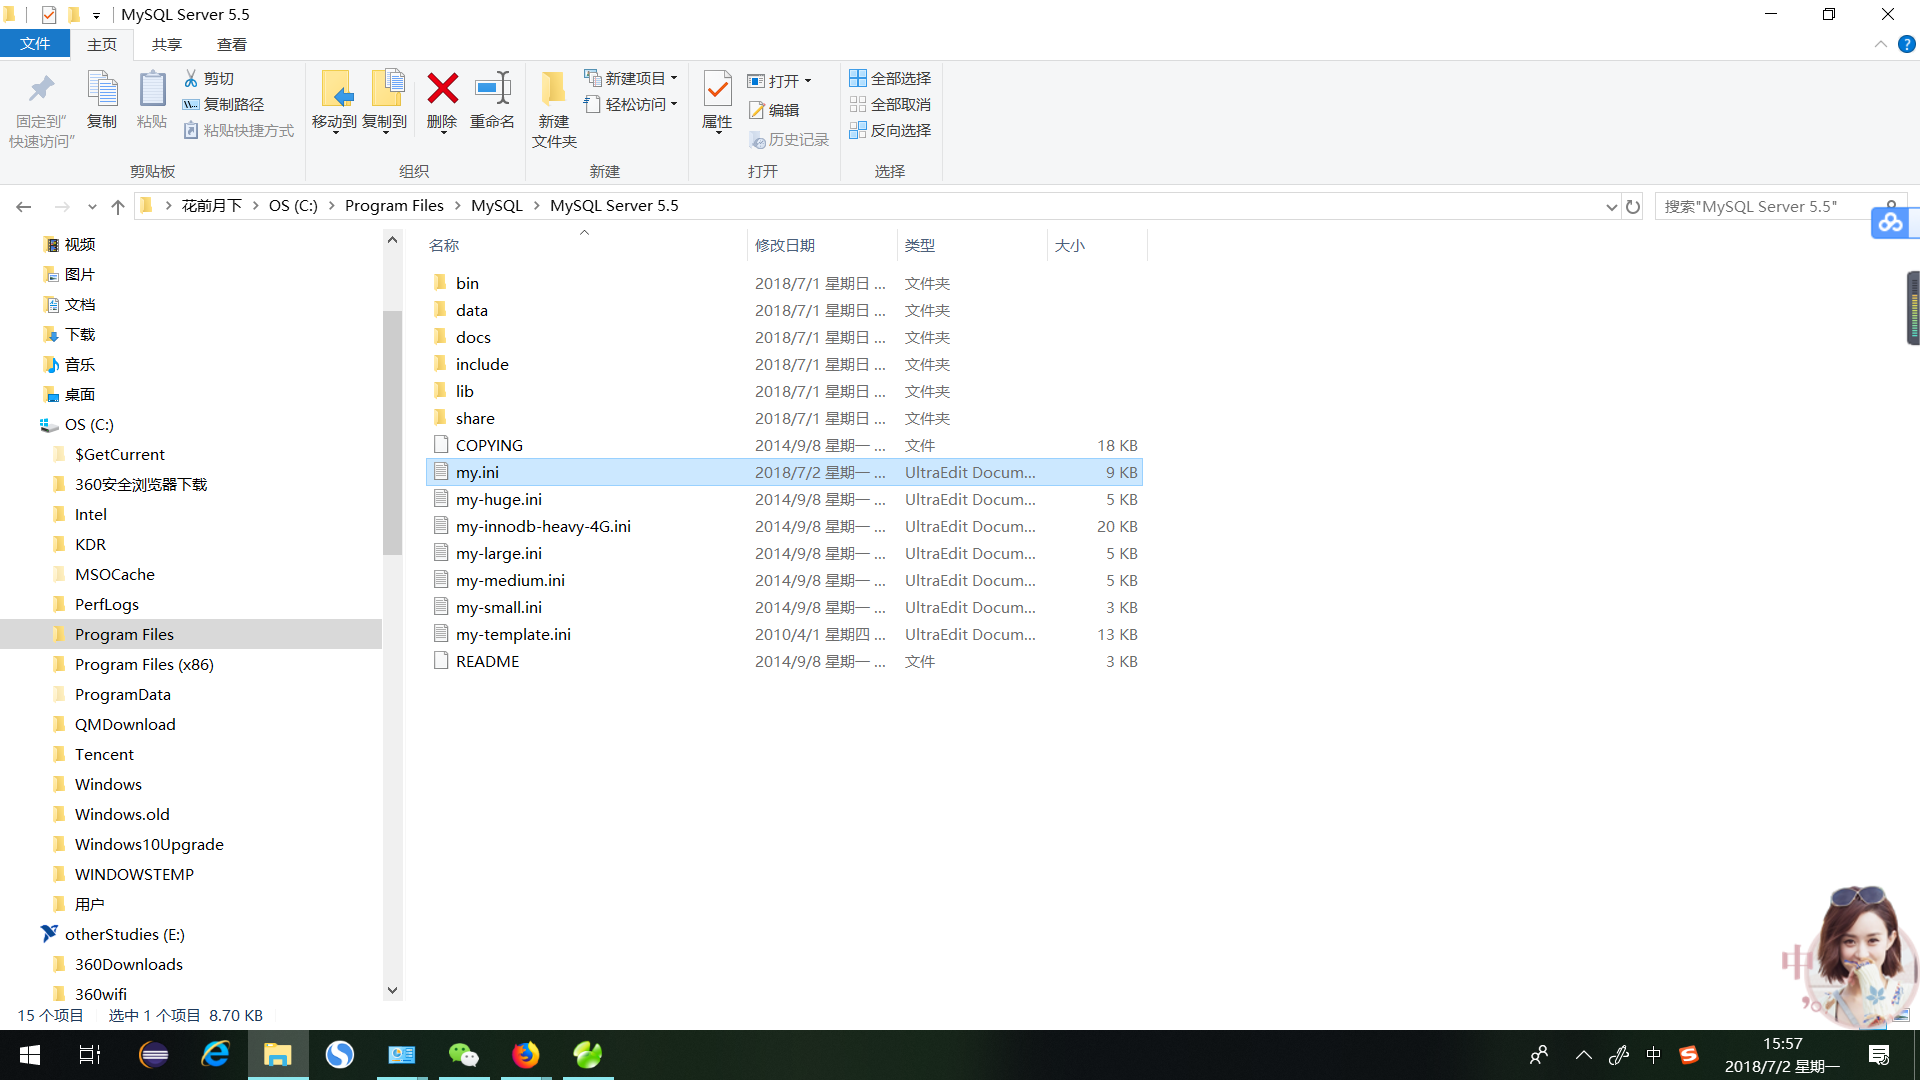Navigate back with the back arrow

pos(24,206)
